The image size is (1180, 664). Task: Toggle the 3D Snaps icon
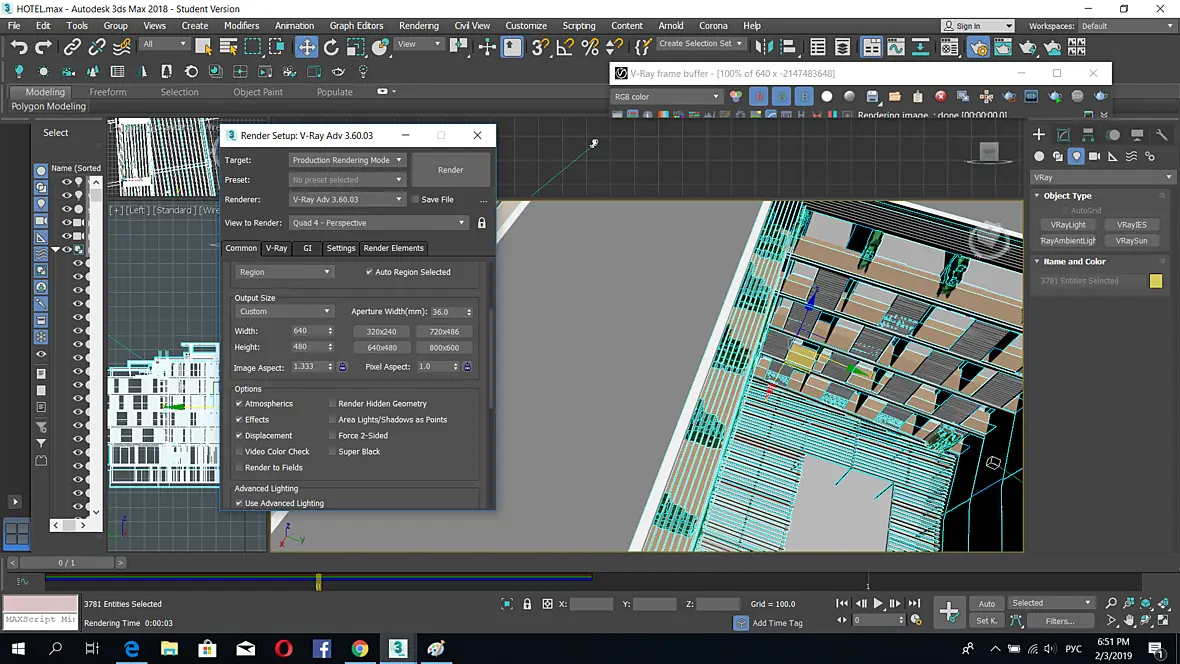540,47
